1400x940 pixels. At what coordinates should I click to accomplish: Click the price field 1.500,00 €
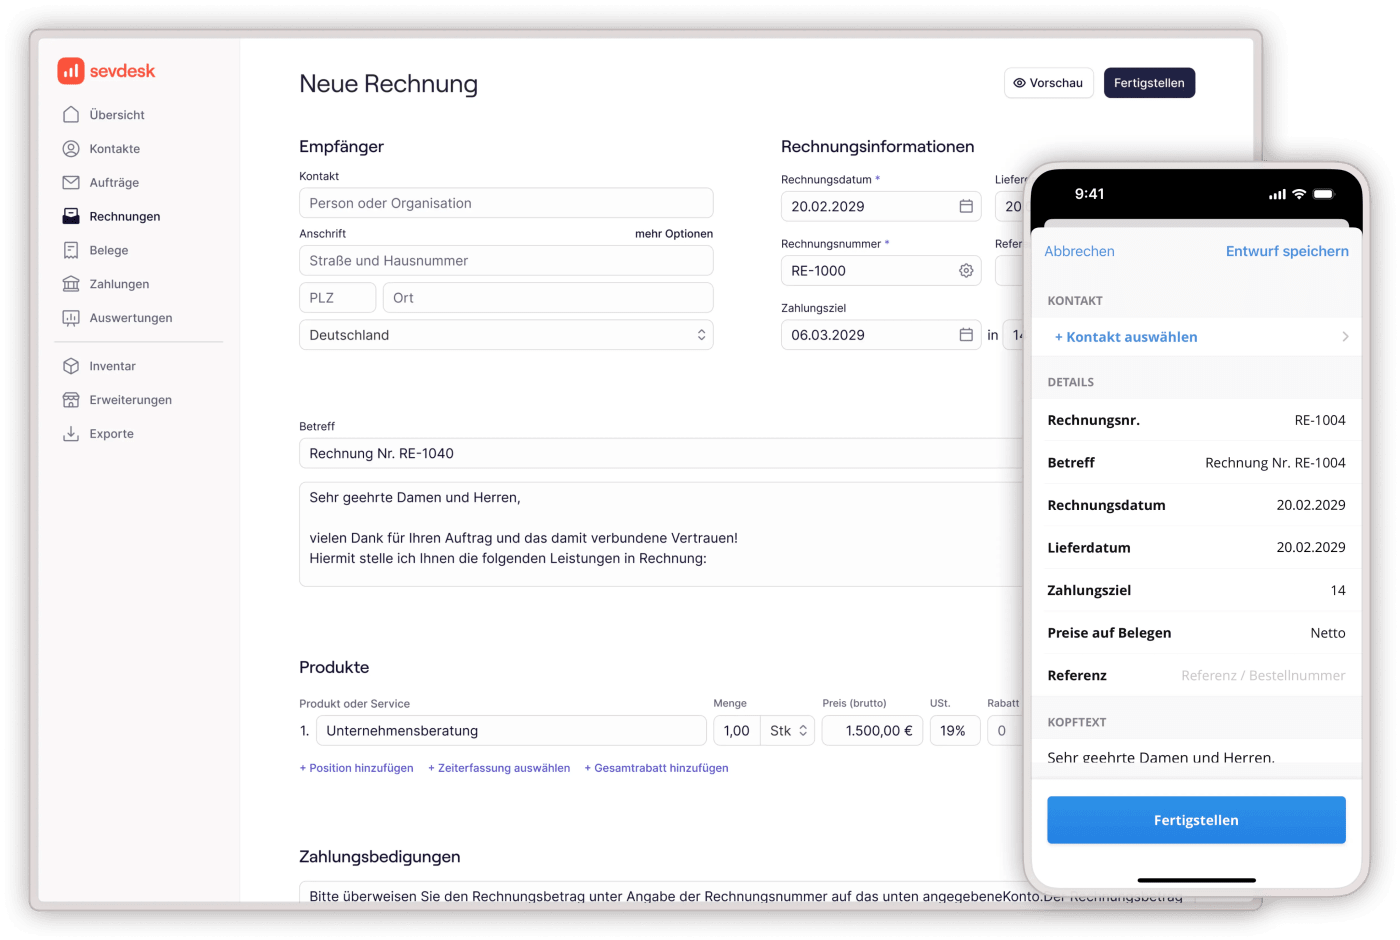pos(872,731)
